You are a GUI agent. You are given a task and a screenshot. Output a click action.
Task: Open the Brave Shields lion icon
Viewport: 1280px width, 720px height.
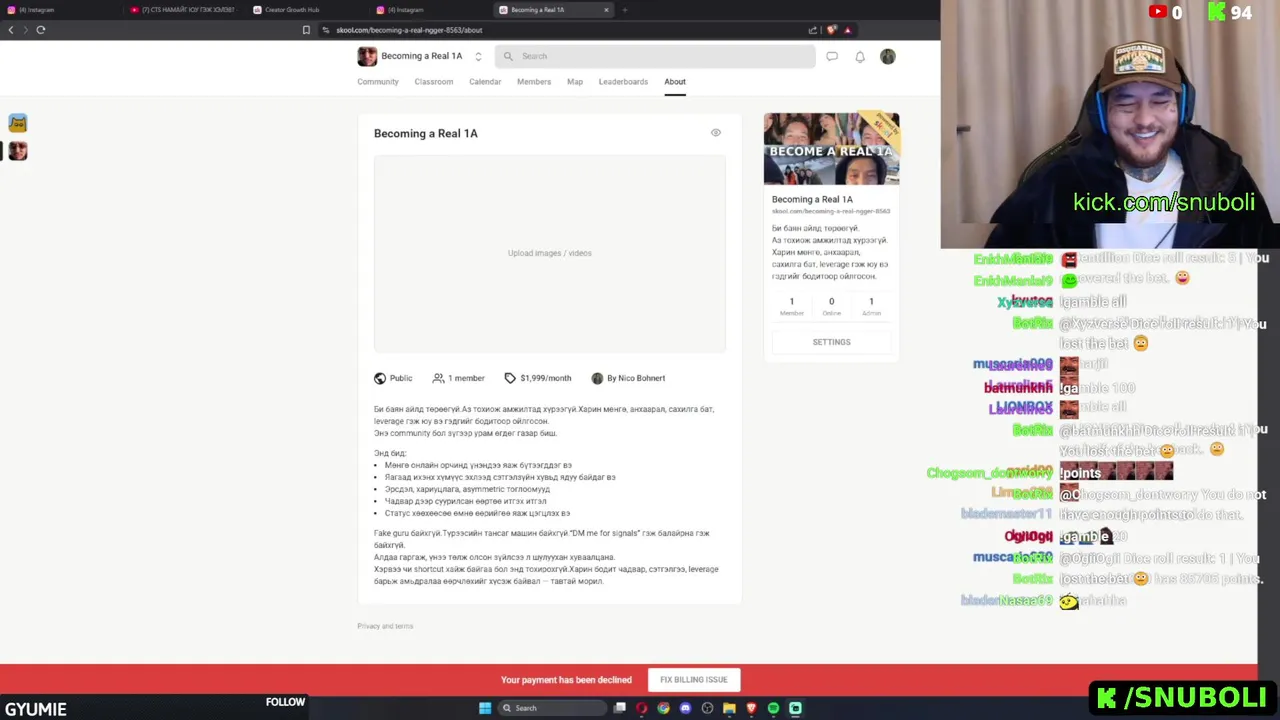[x=831, y=30]
